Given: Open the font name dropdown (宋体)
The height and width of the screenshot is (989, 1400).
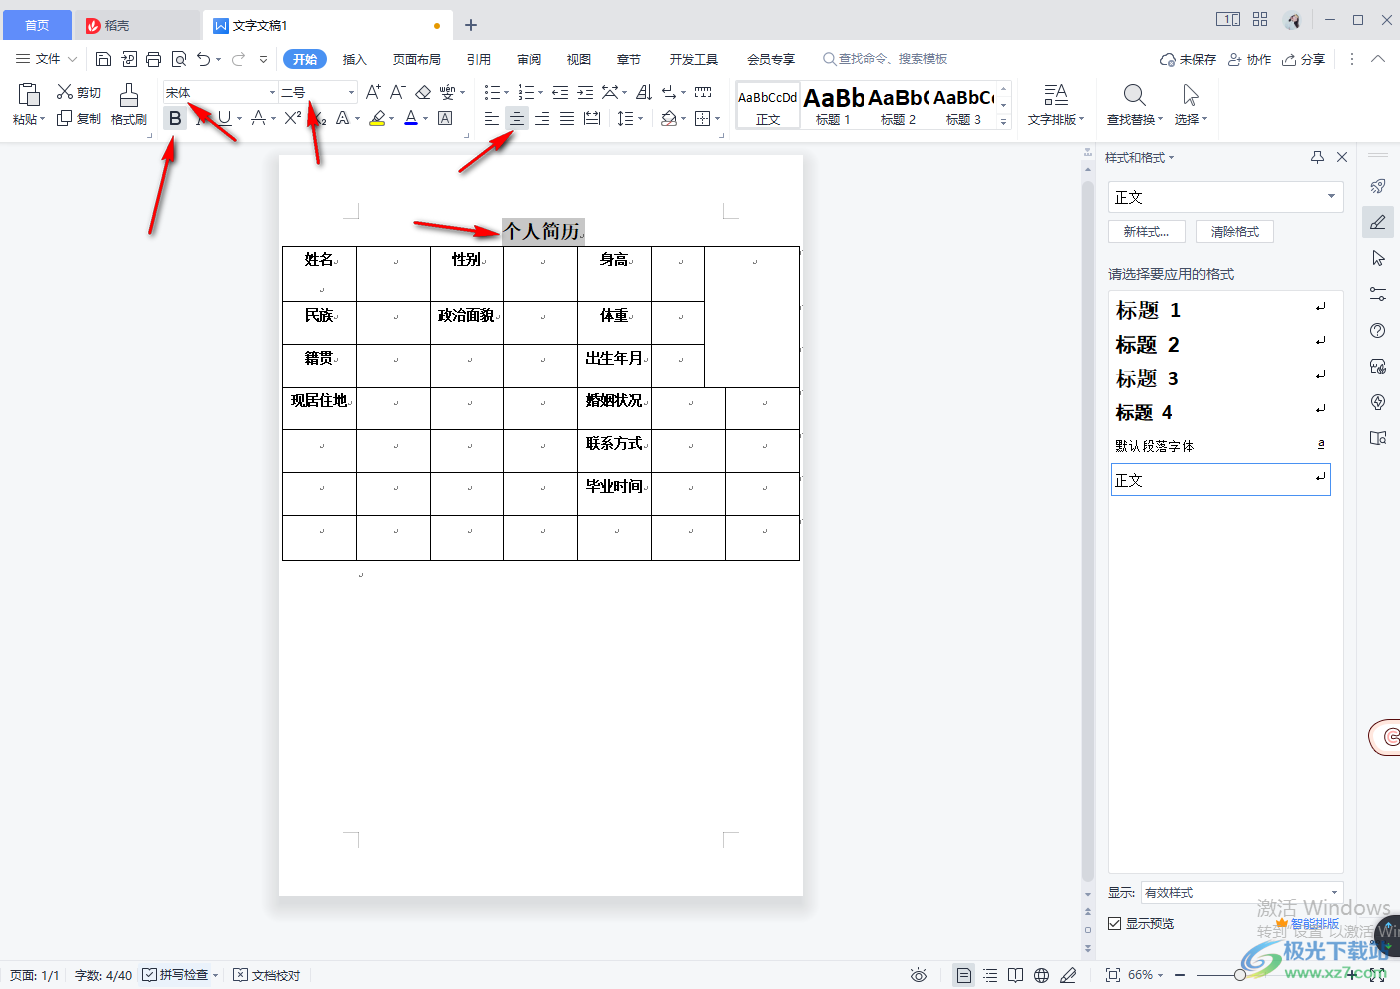Looking at the screenshot, I should [x=272, y=92].
